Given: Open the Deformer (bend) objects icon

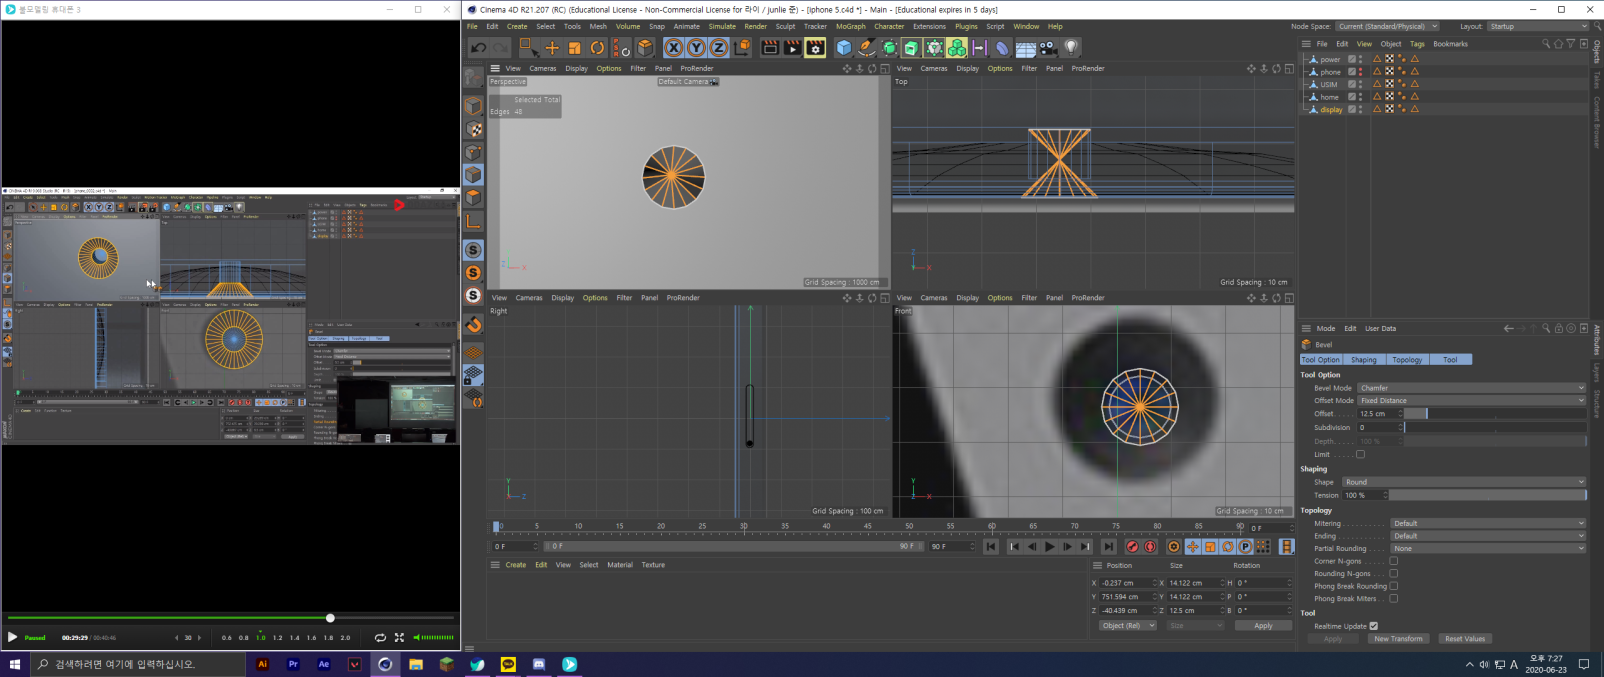Looking at the screenshot, I should point(1002,47).
